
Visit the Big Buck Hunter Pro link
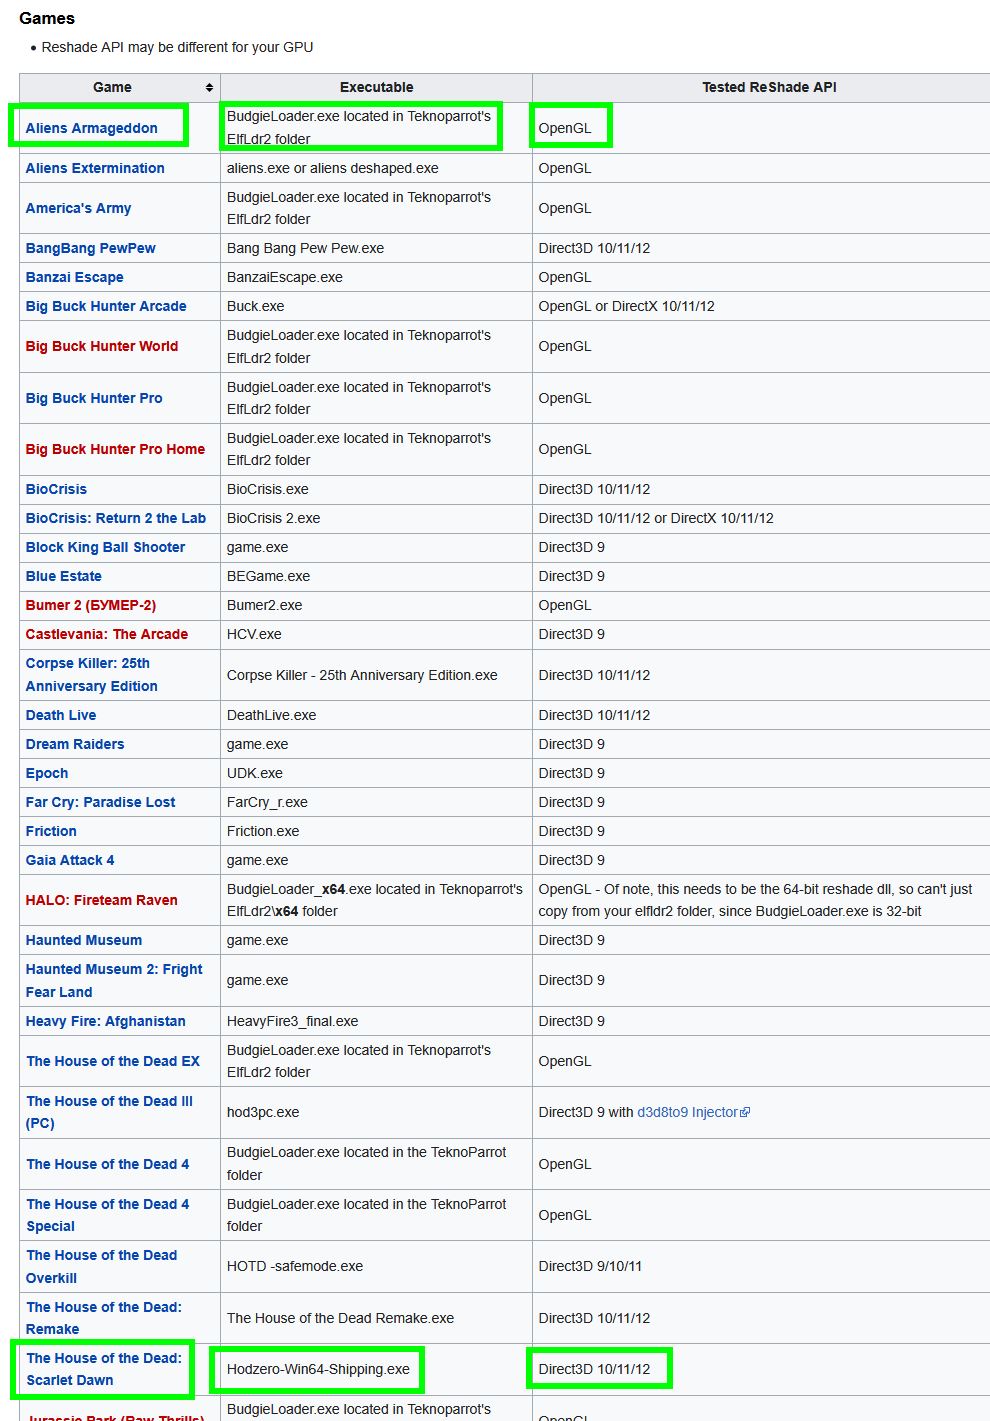94,398
